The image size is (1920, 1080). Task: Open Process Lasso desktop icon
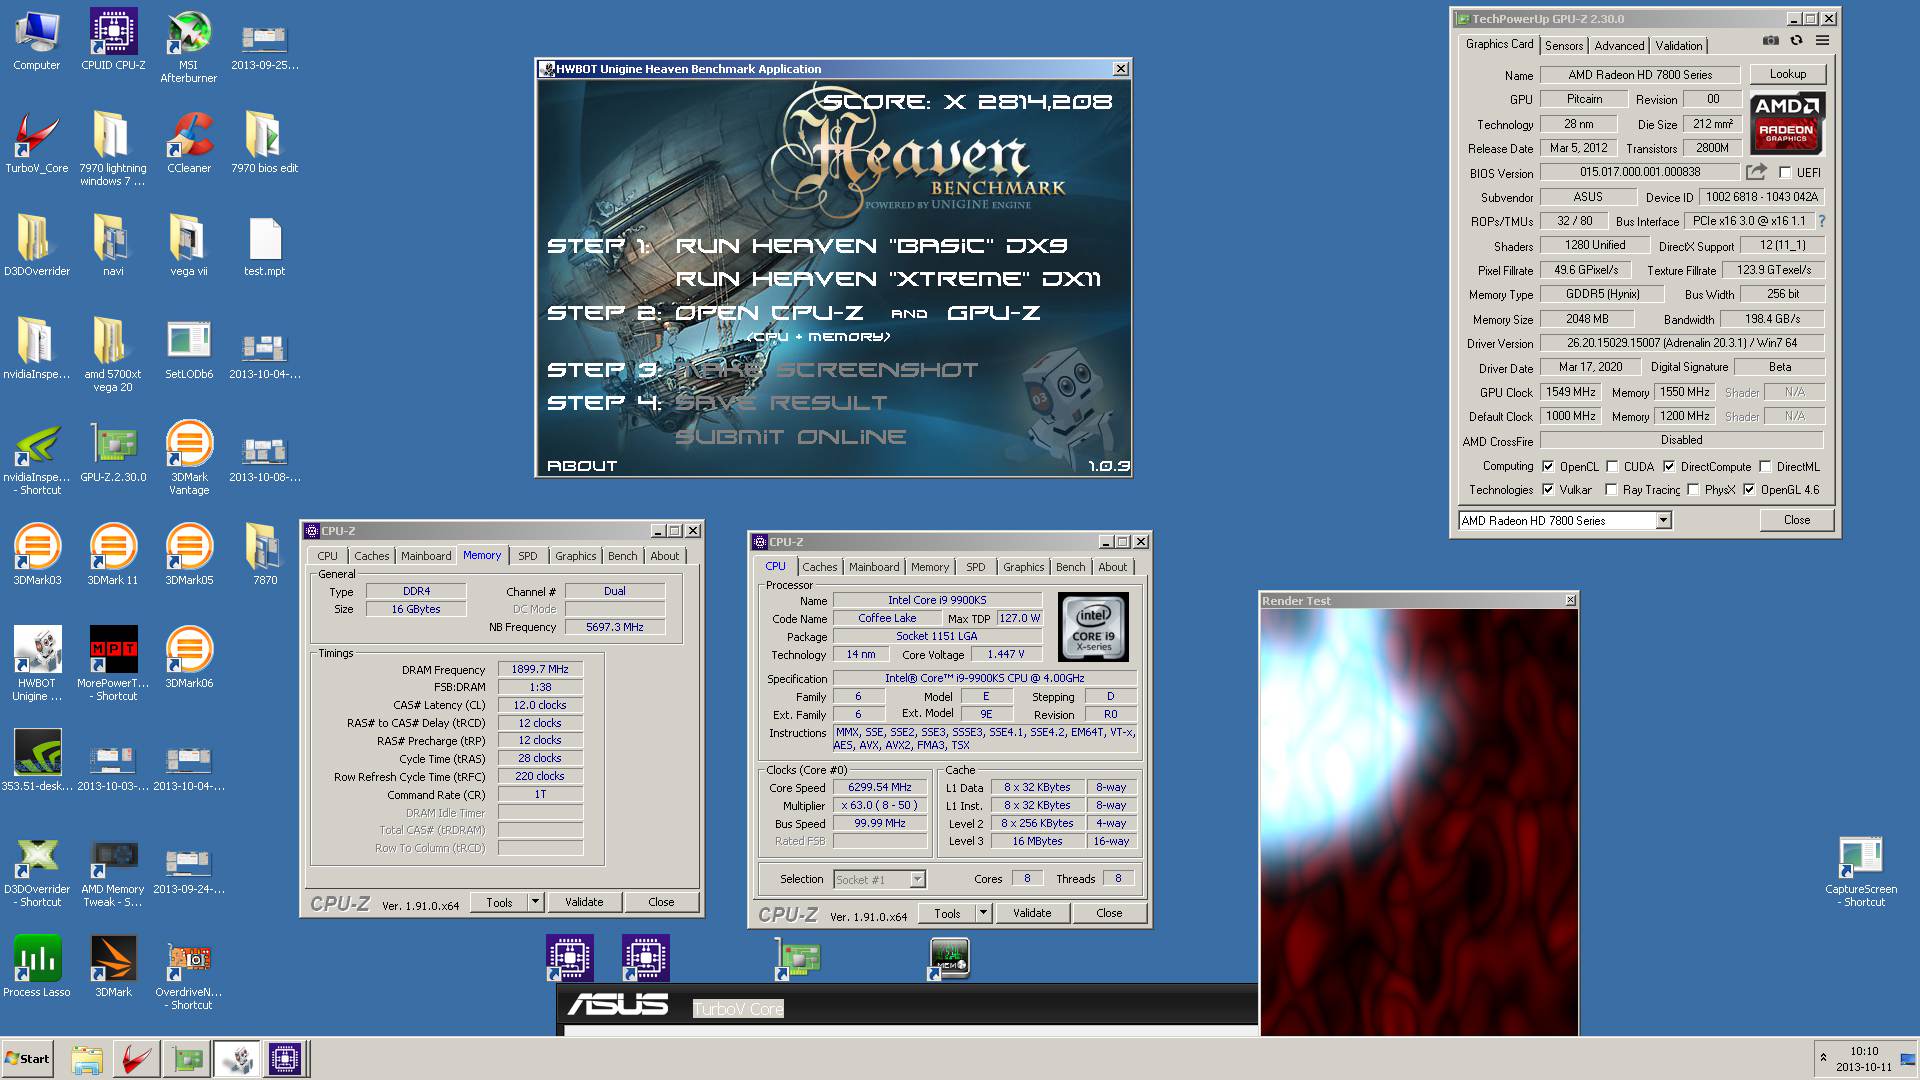point(37,967)
